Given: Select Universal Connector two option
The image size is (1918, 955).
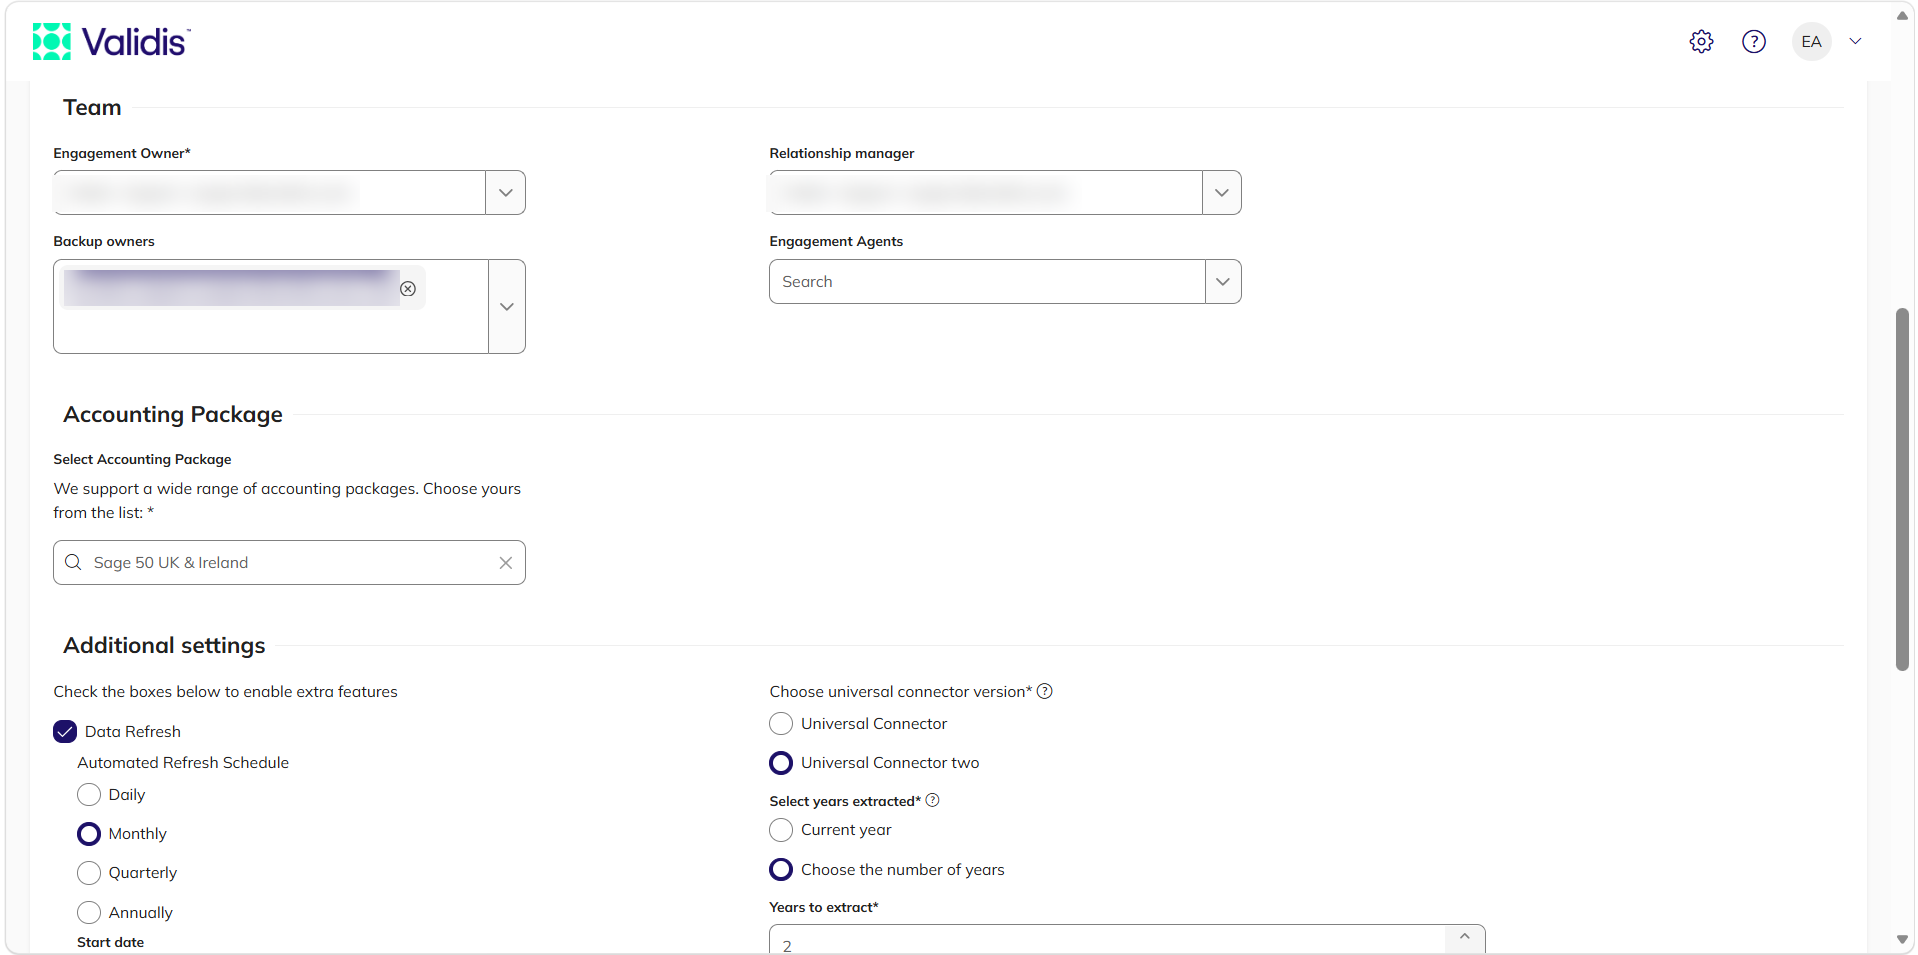Looking at the screenshot, I should pyautogui.click(x=781, y=762).
